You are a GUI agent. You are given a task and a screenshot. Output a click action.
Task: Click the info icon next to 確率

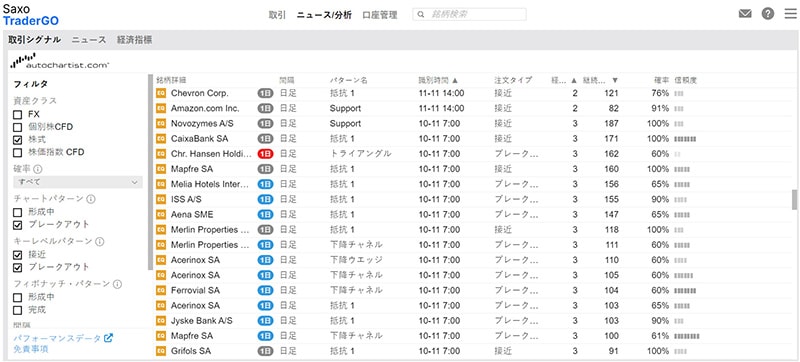click(37, 169)
